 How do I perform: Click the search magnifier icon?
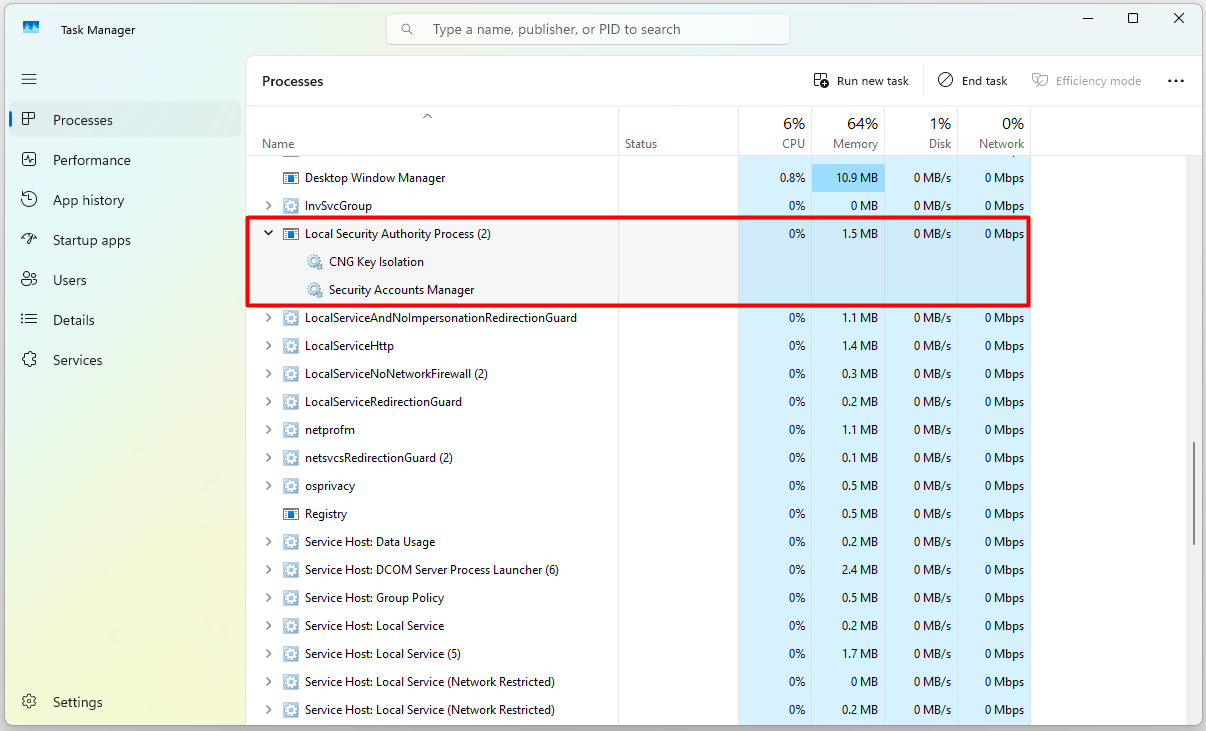click(407, 29)
